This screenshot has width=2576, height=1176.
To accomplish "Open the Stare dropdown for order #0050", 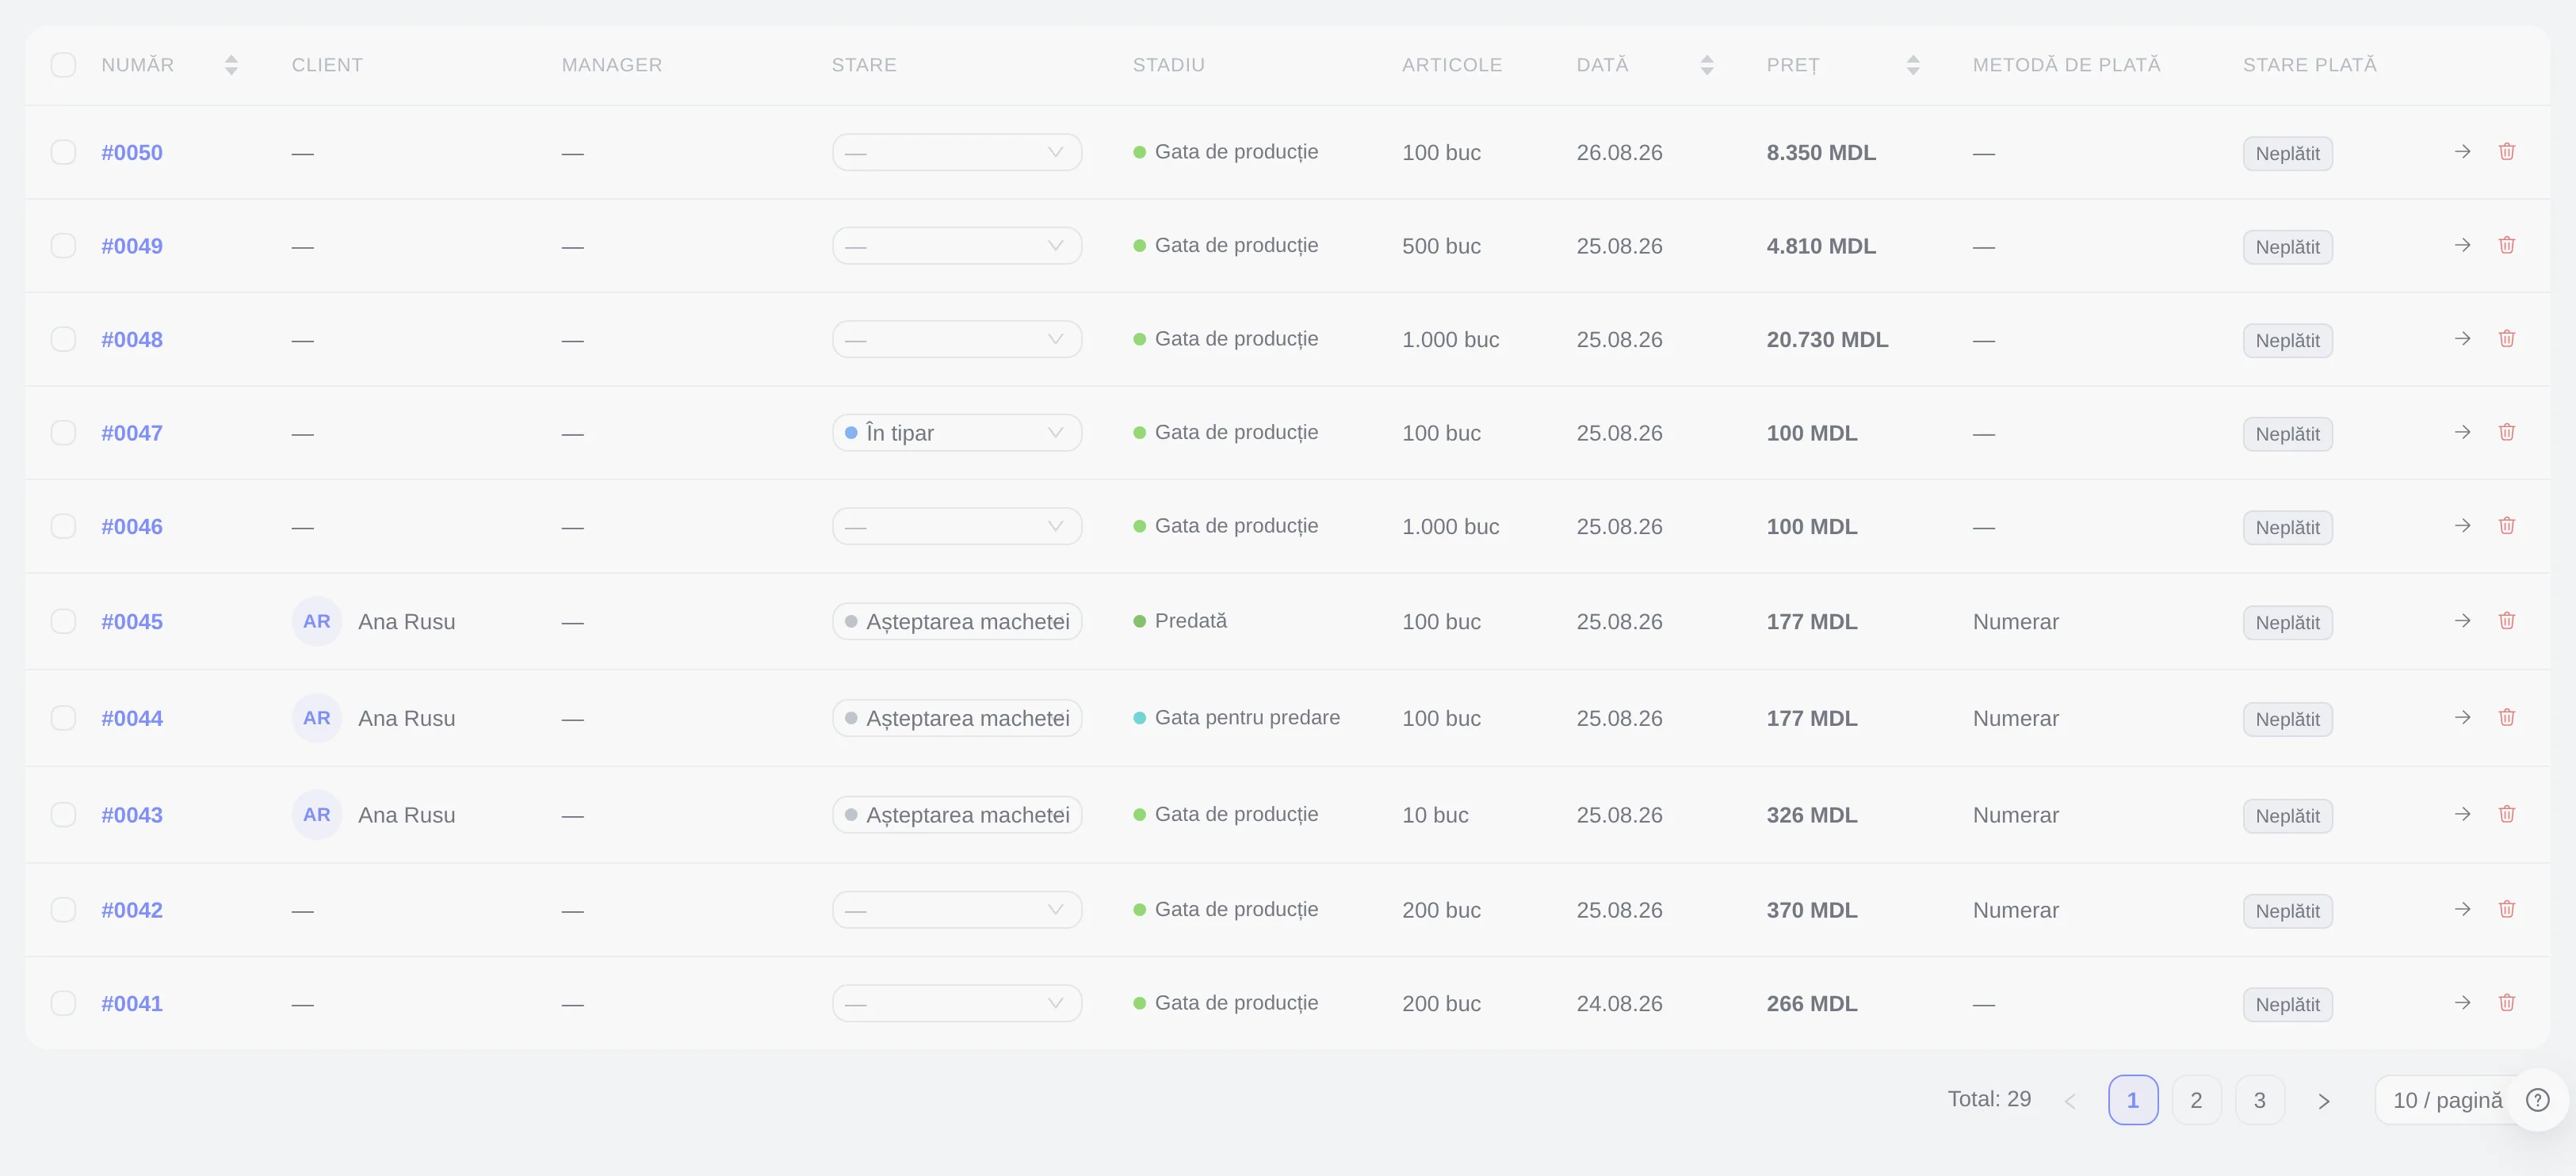I will 957,152.
